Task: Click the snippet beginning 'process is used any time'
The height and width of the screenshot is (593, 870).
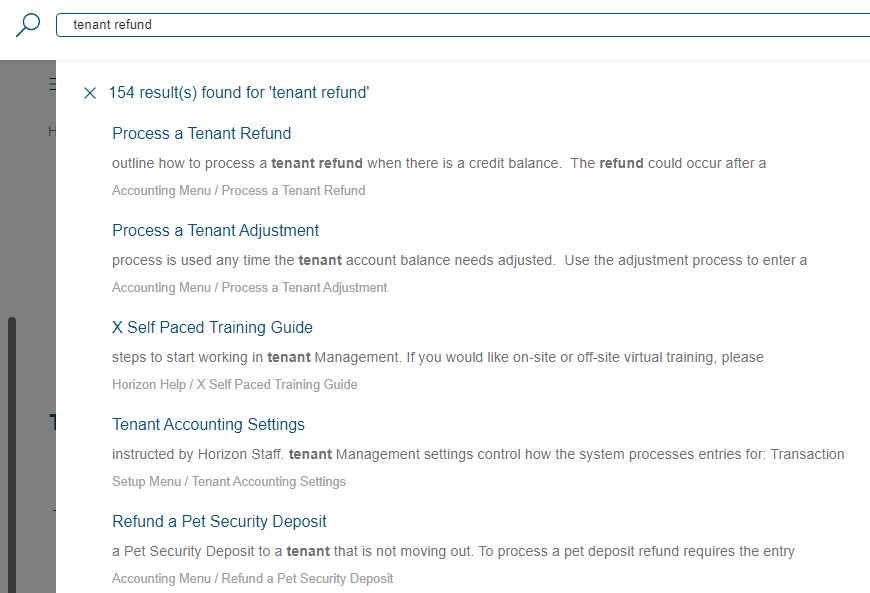Action: pyautogui.click(x=459, y=260)
